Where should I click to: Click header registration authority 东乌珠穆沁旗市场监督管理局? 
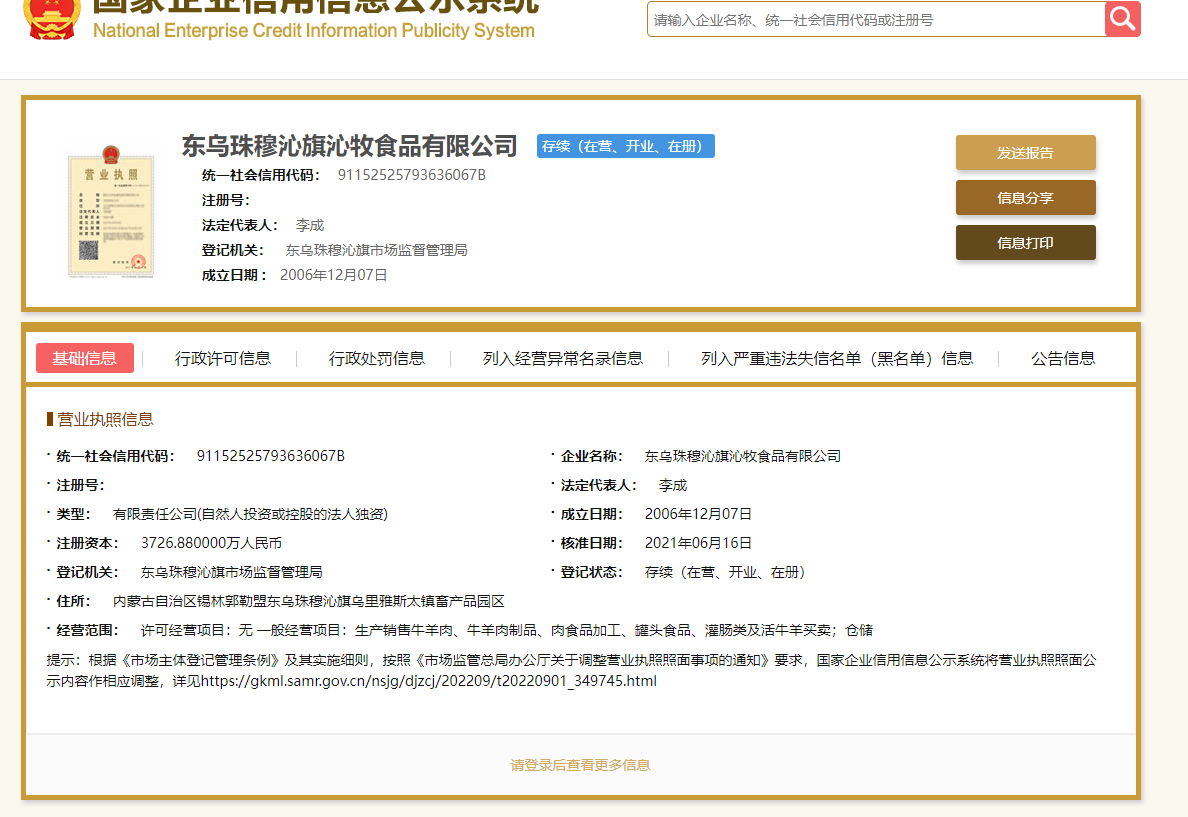click(x=377, y=250)
